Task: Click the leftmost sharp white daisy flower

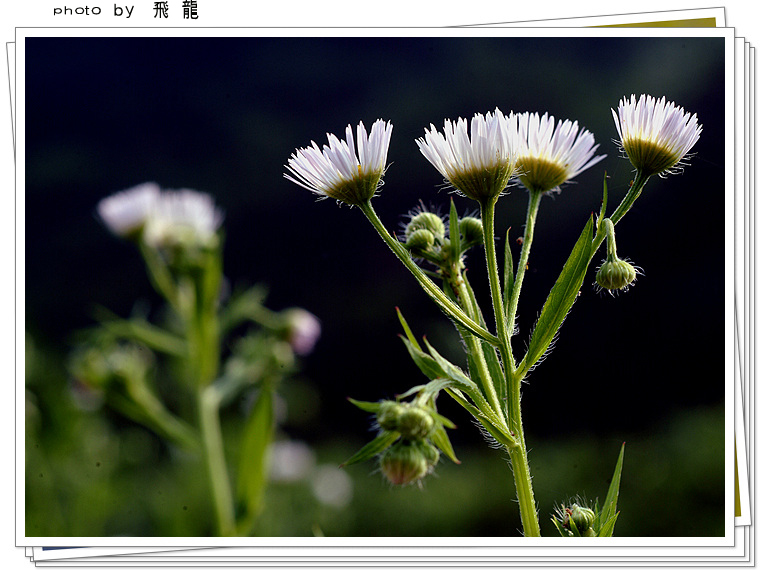Action: point(343,164)
